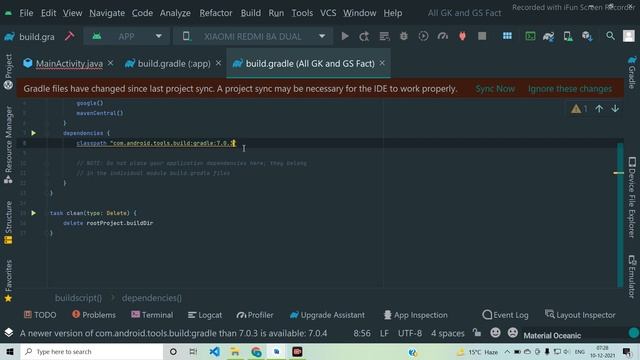This screenshot has width=640, height=360.
Task: Click the buildscript() breadcrumb
Action: (x=78, y=298)
